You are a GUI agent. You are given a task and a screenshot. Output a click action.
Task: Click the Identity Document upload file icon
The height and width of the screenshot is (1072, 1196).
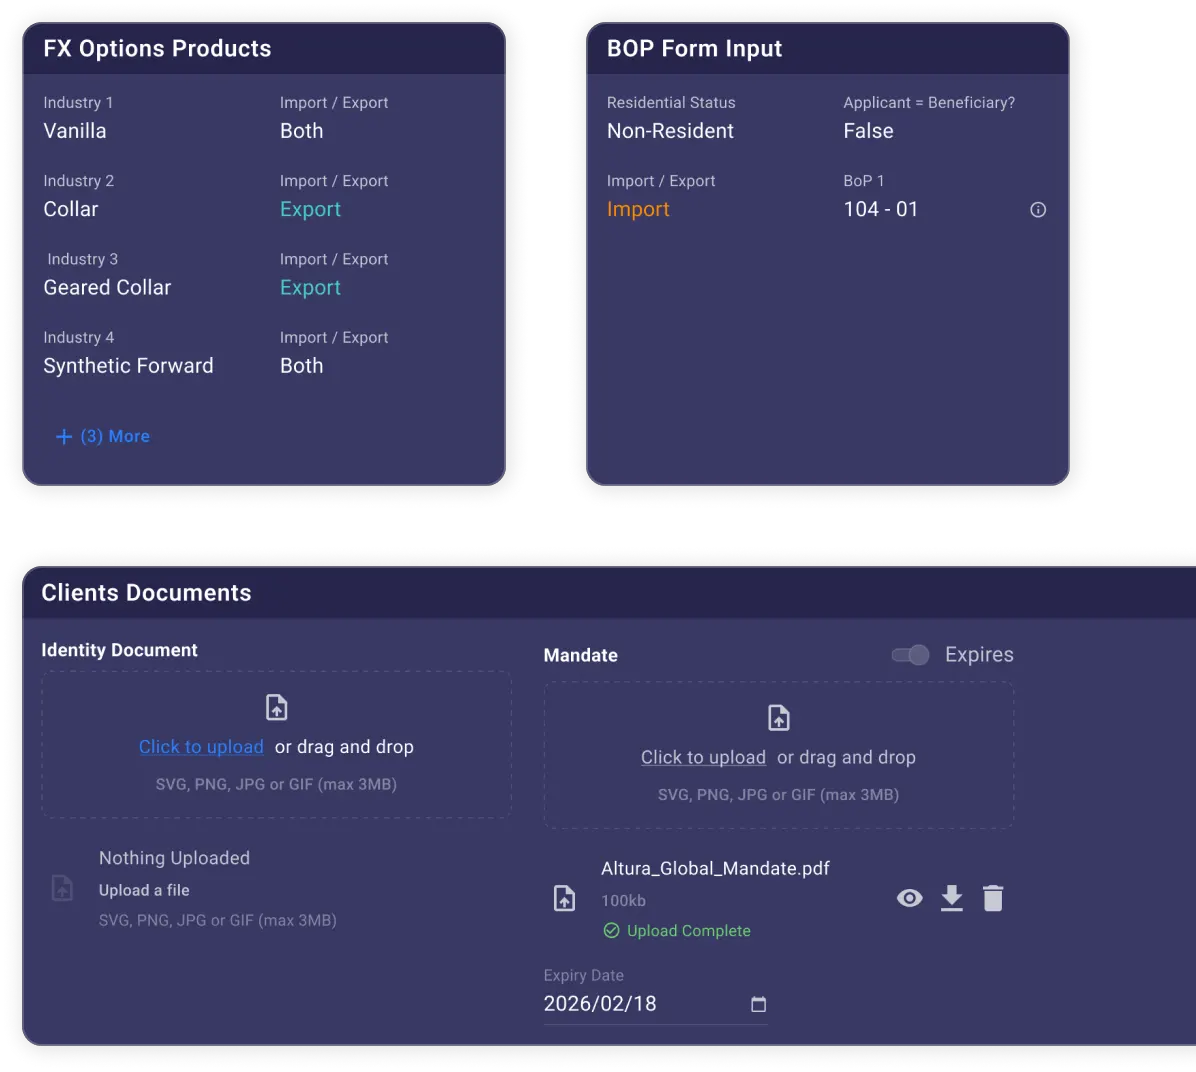(x=276, y=708)
